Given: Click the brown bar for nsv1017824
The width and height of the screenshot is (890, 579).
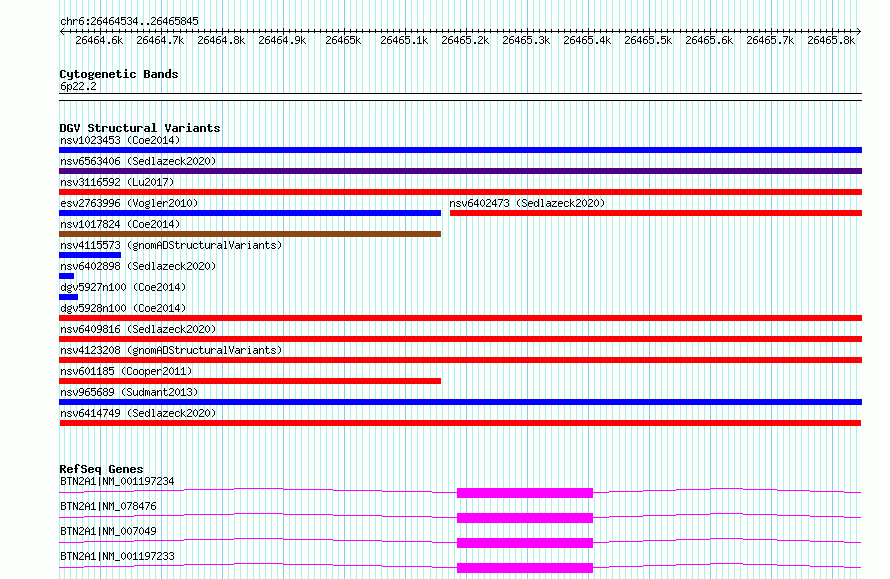Looking at the screenshot, I should [250, 234].
